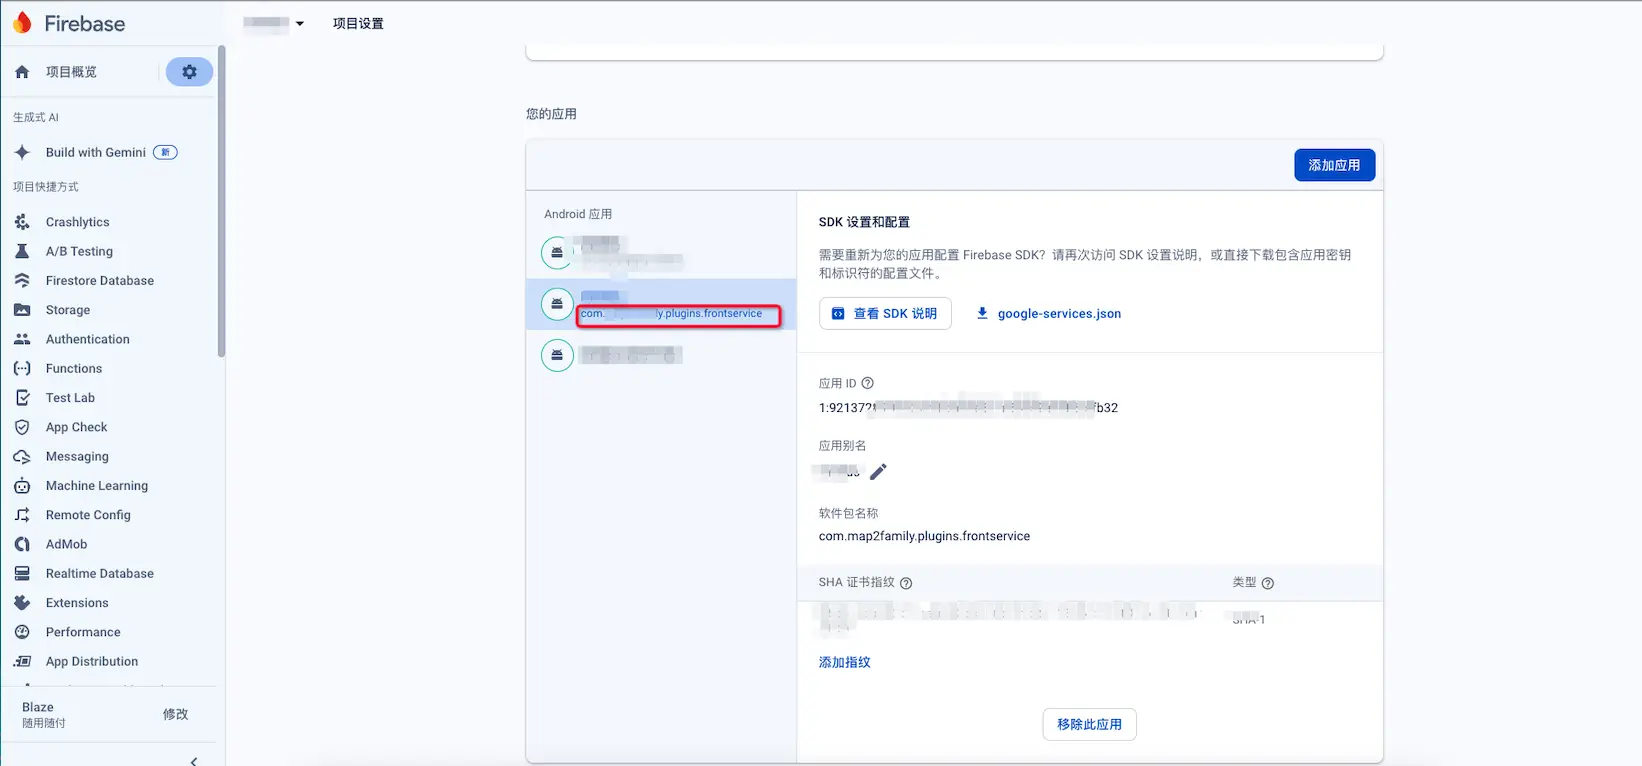This screenshot has height=766, width=1642.
Task: Open Authentication in the sidebar
Action: coord(88,339)
